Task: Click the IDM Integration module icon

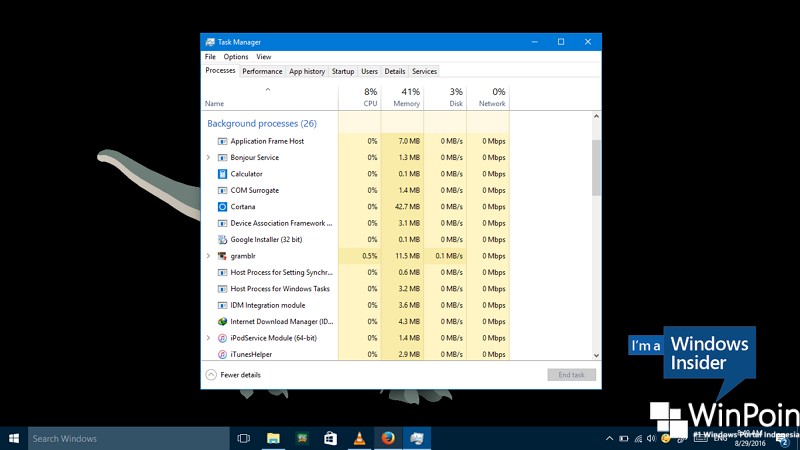Action: pos(222,305)
